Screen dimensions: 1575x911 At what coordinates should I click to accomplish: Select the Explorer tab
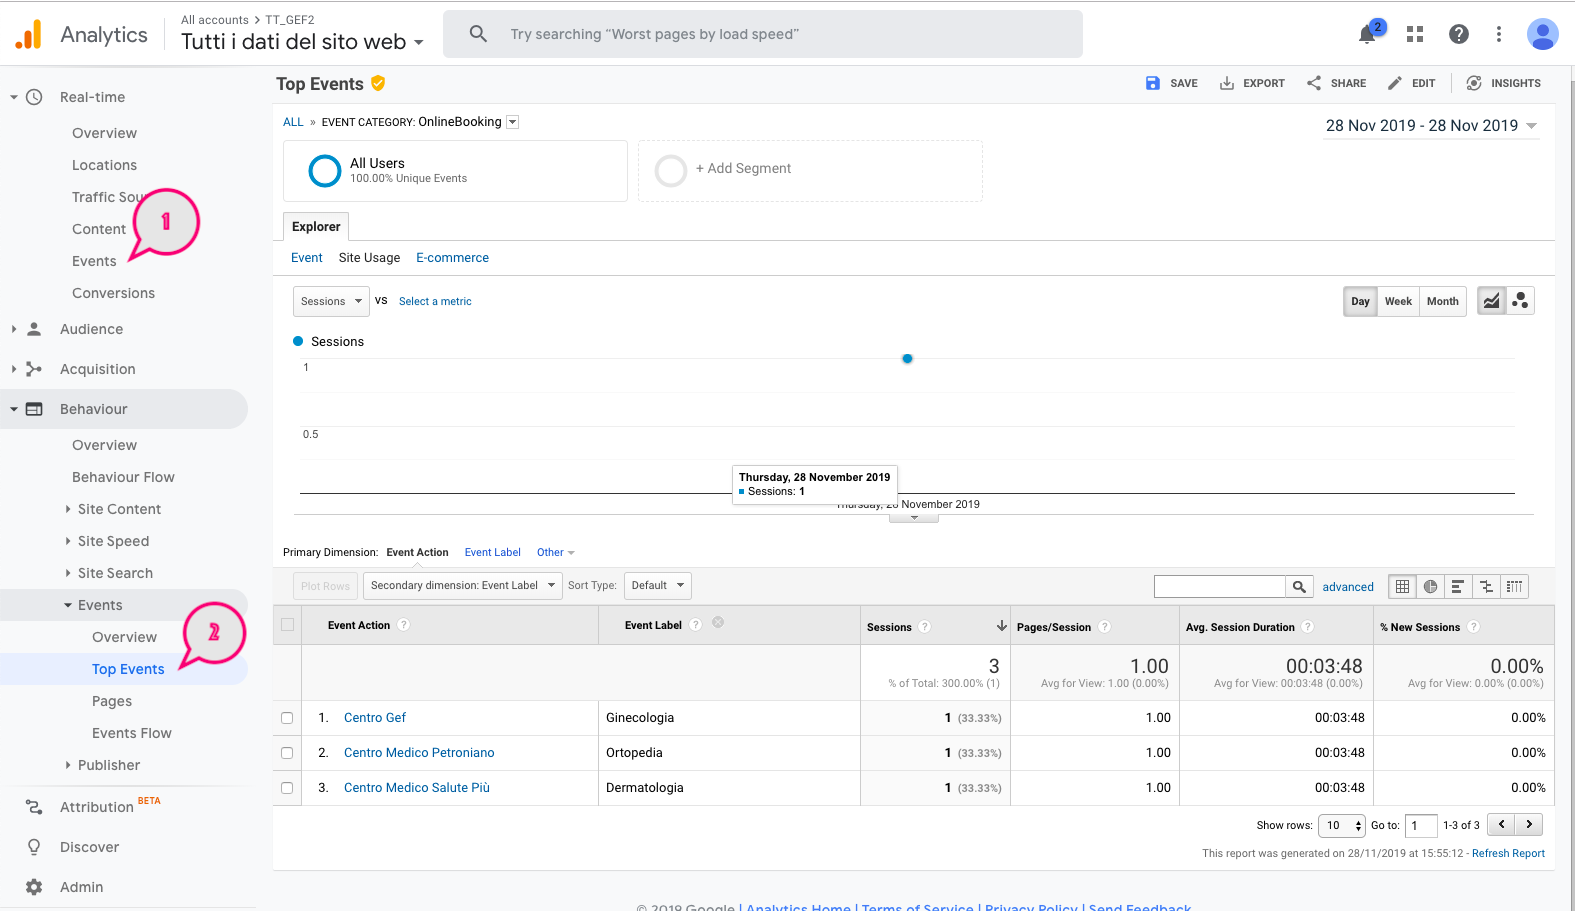[x=316, y=227]
